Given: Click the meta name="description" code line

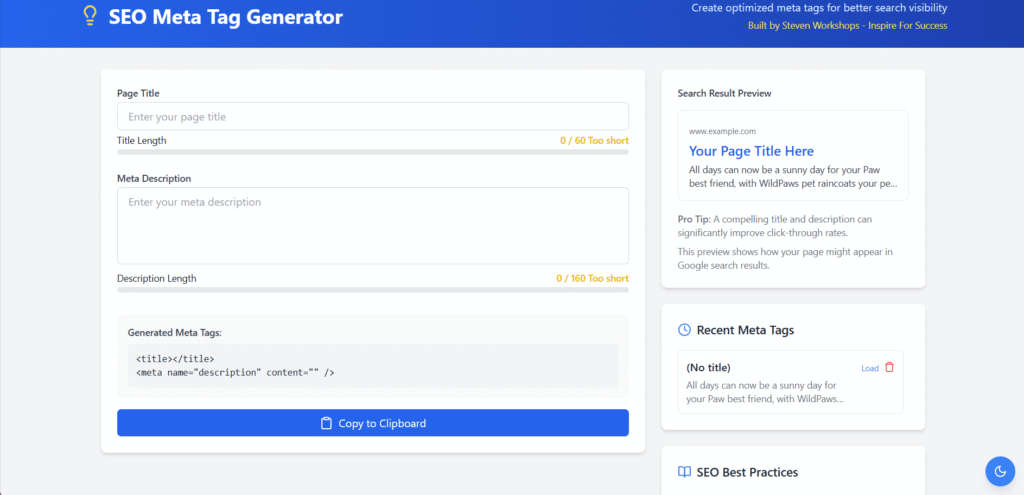Looking at the screenshot, I should tap(235, 372).
